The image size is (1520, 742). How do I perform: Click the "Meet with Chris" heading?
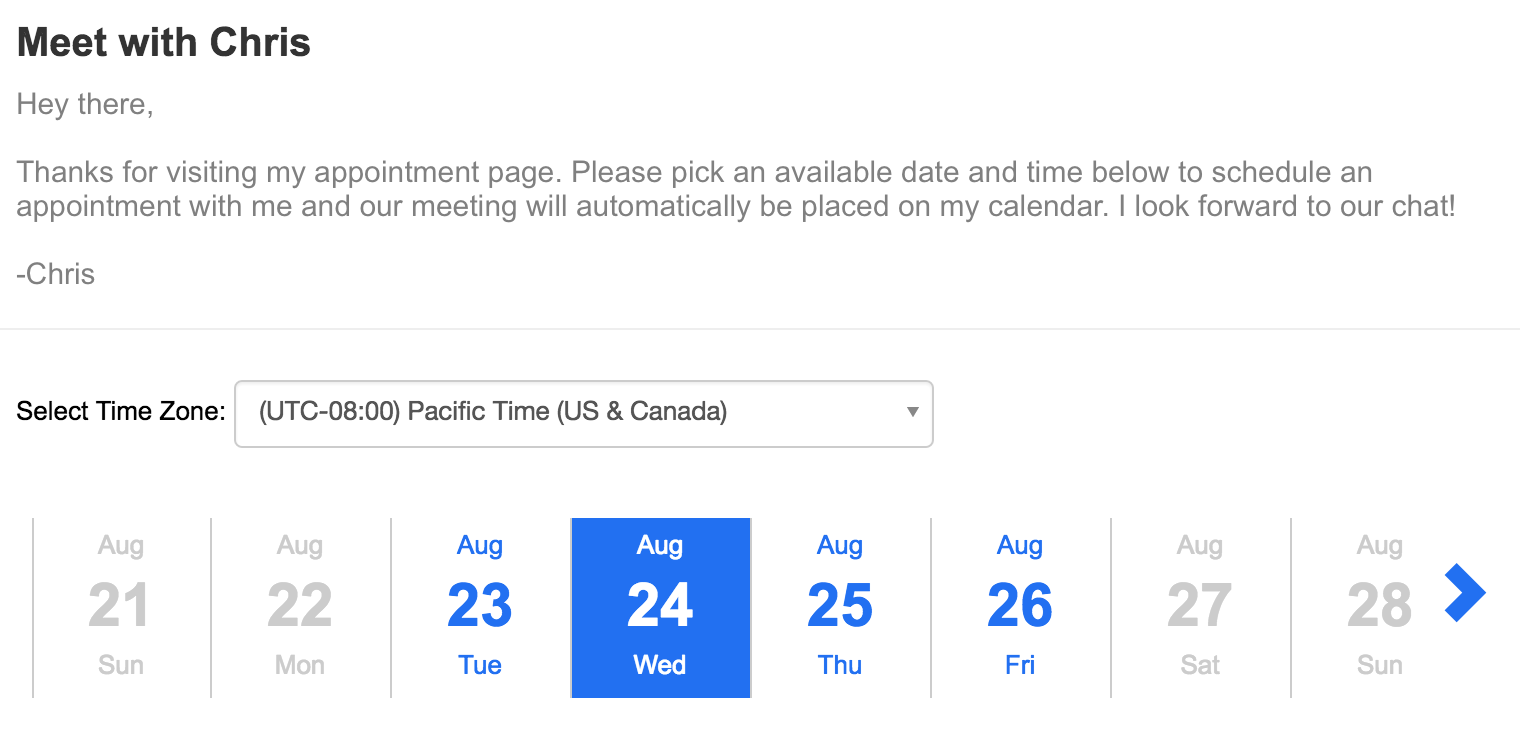click(164, 43)
